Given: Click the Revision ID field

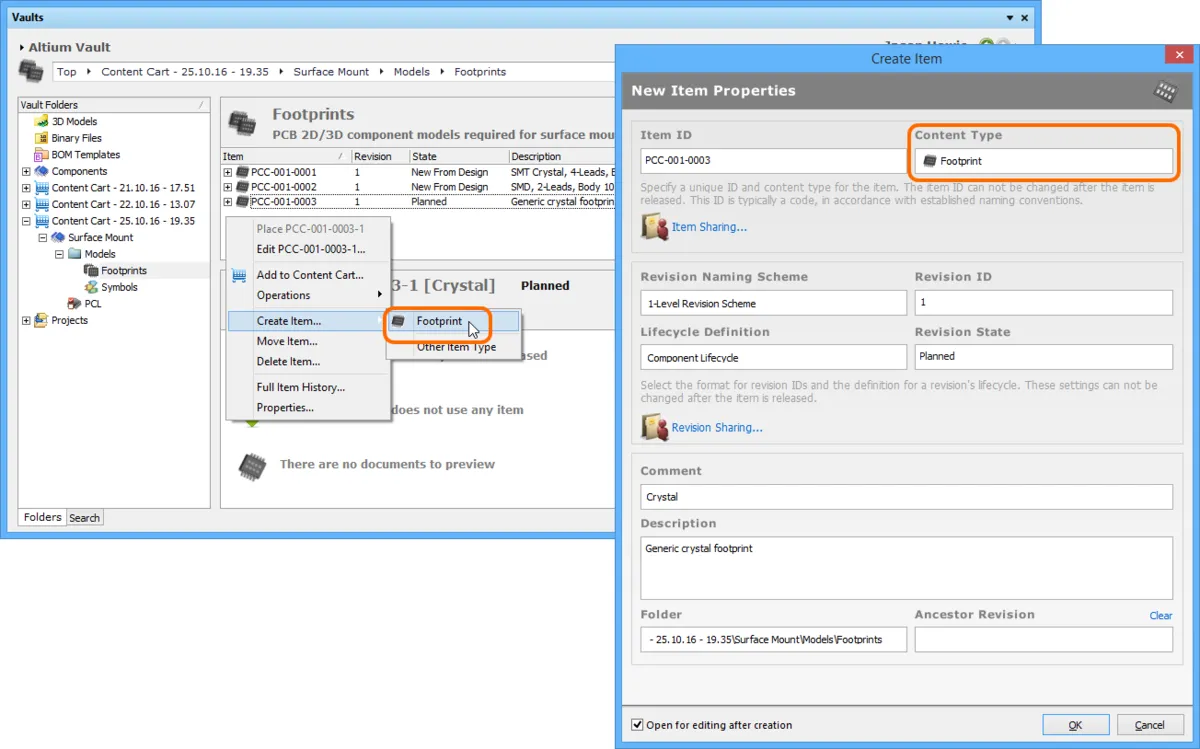Looking at the screenshot, I should [x=1043, y=303].
